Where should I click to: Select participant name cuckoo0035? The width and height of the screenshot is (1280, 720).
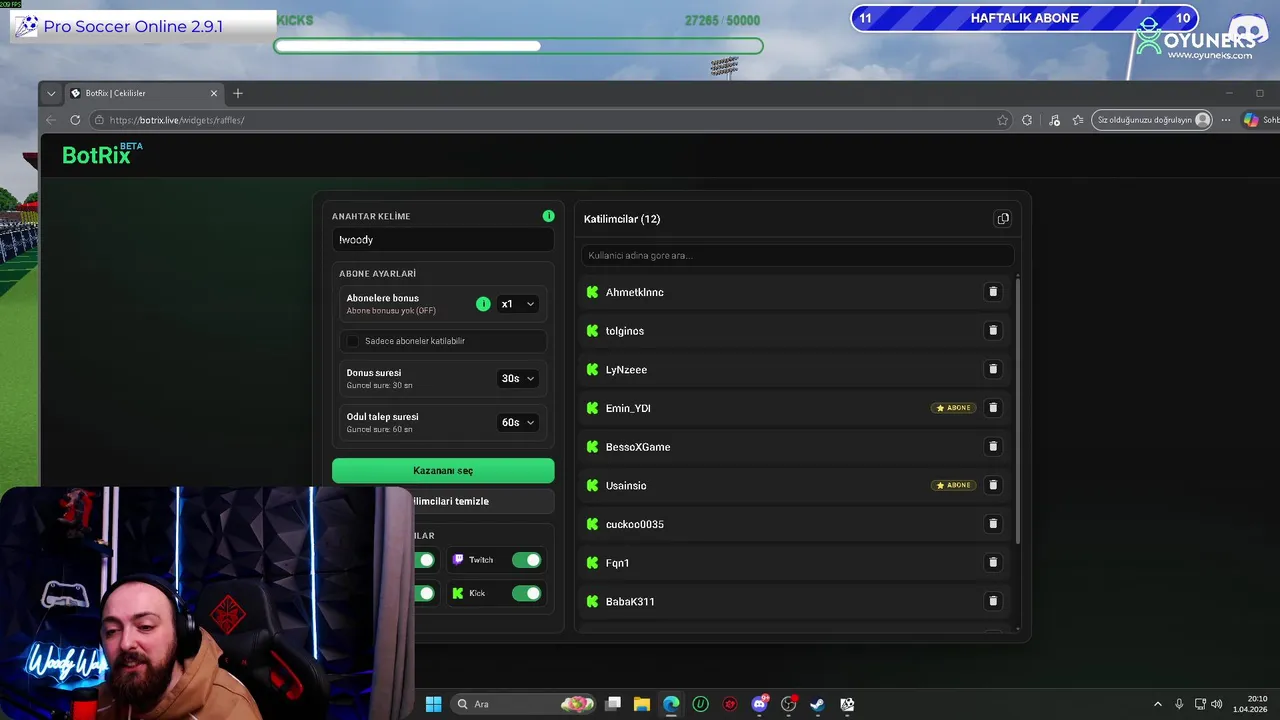coord(635,524)
